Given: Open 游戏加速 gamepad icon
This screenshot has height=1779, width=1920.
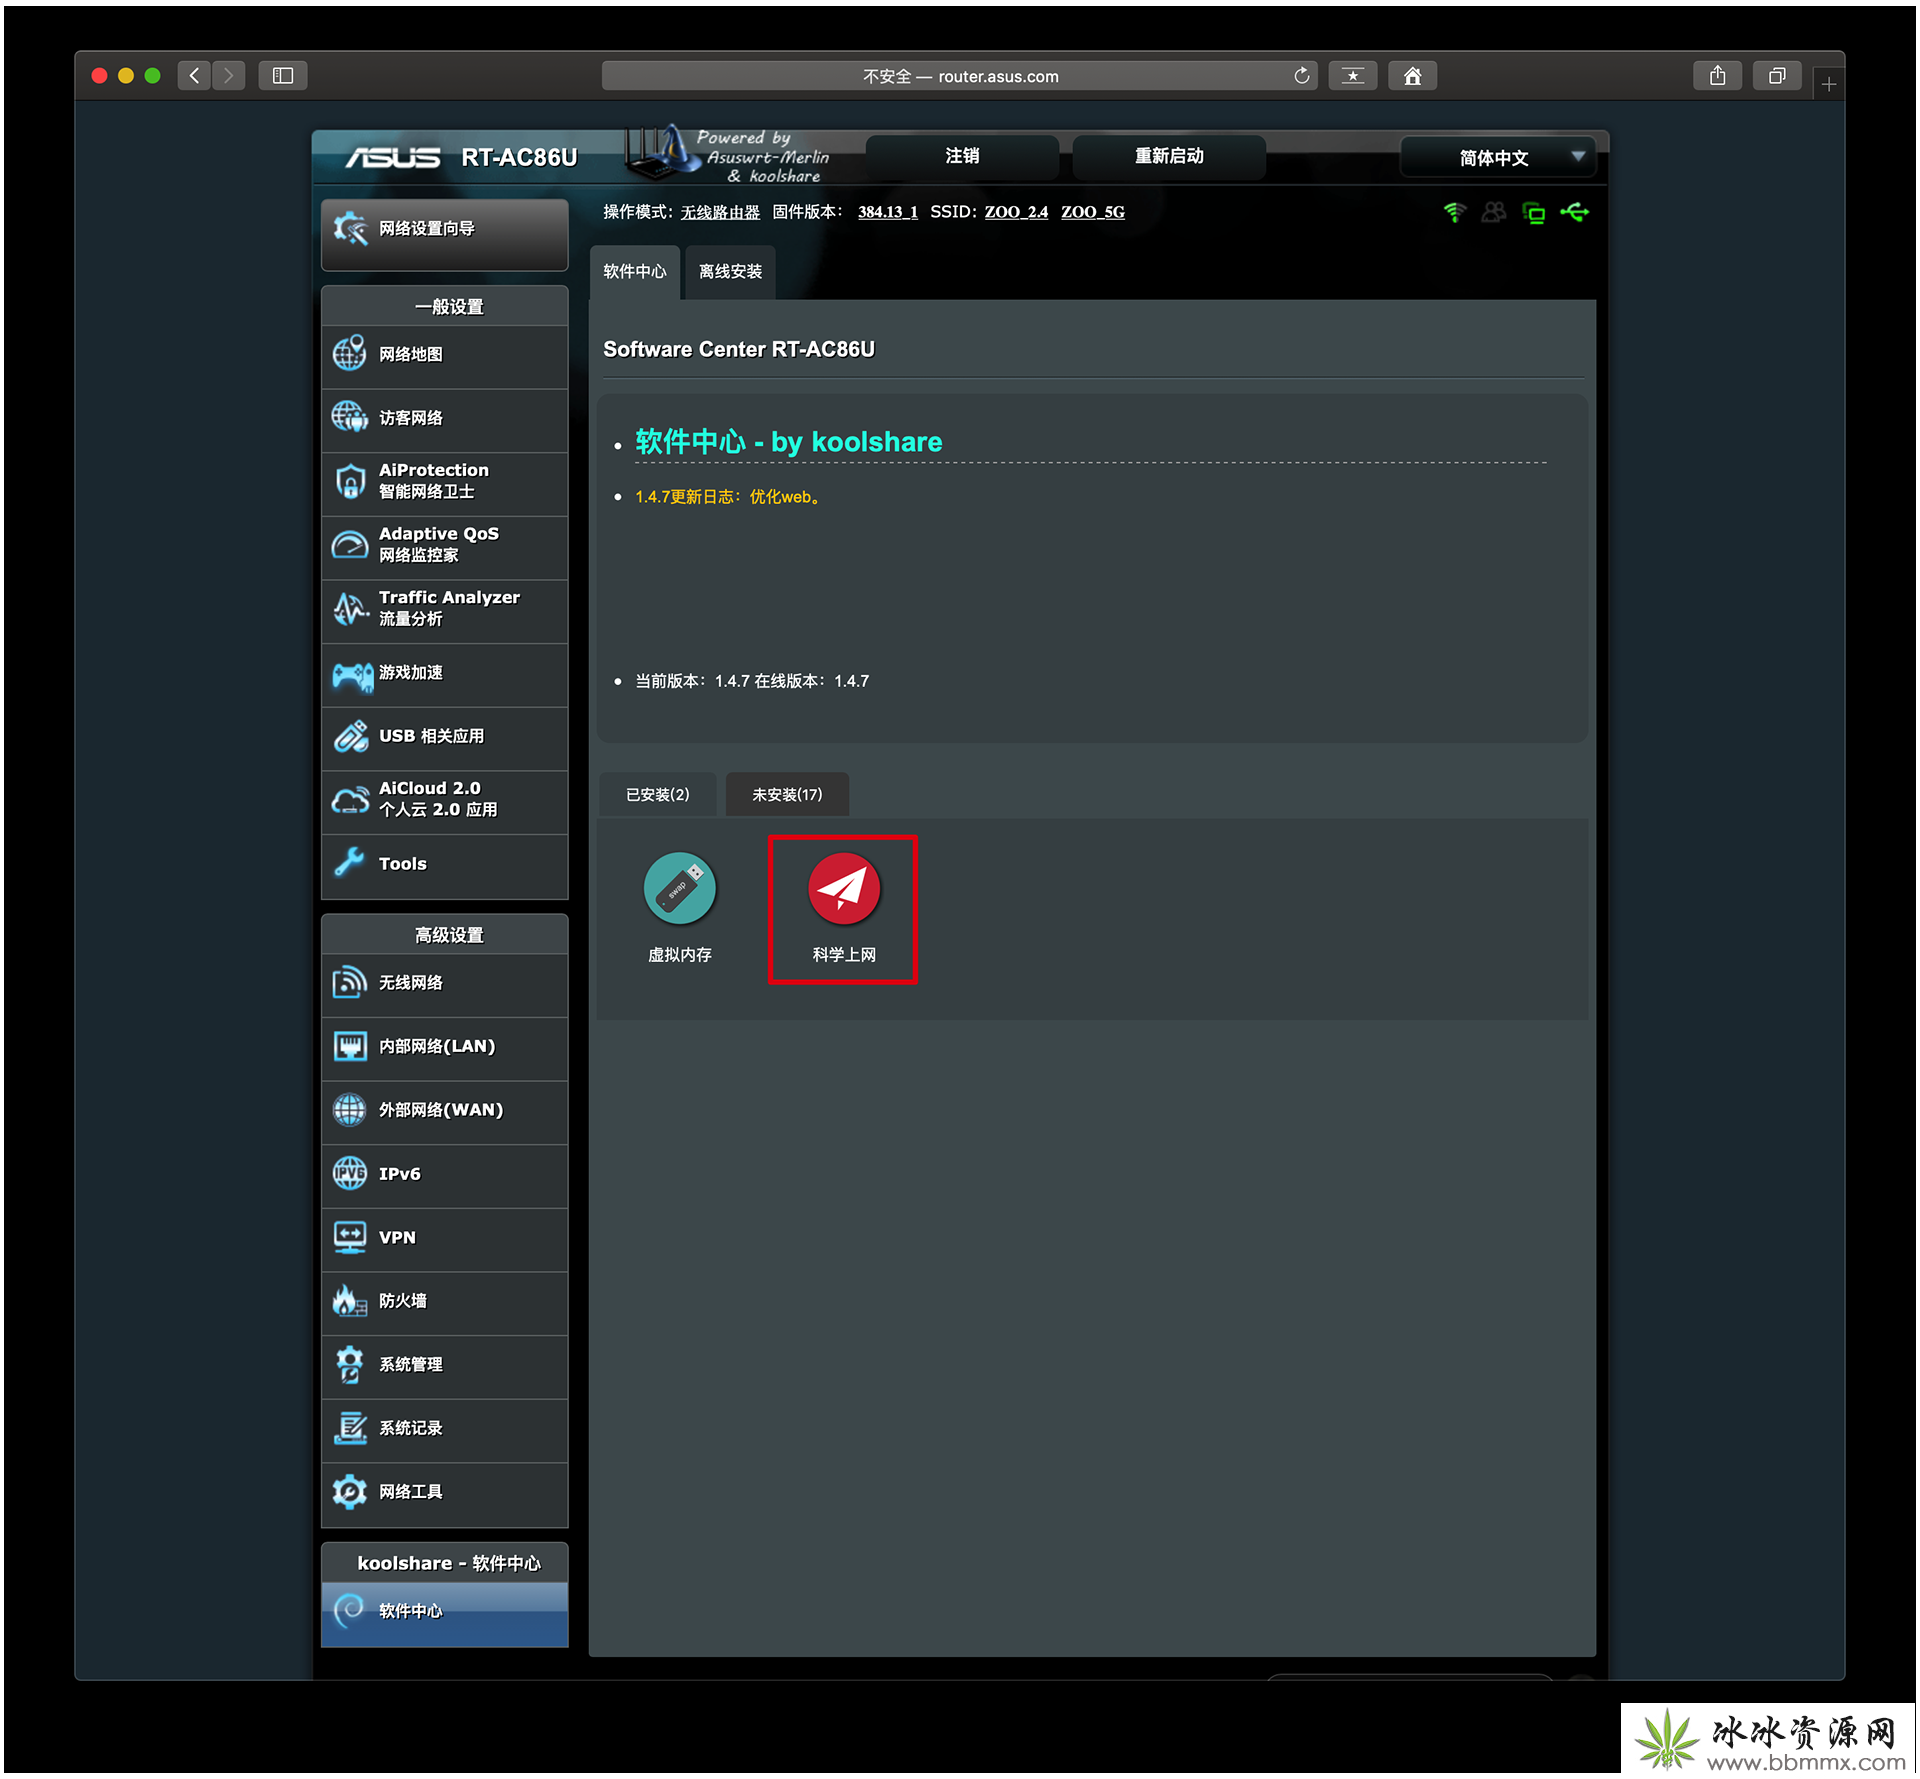Looking at the screenshot, I should click(352, 675).
